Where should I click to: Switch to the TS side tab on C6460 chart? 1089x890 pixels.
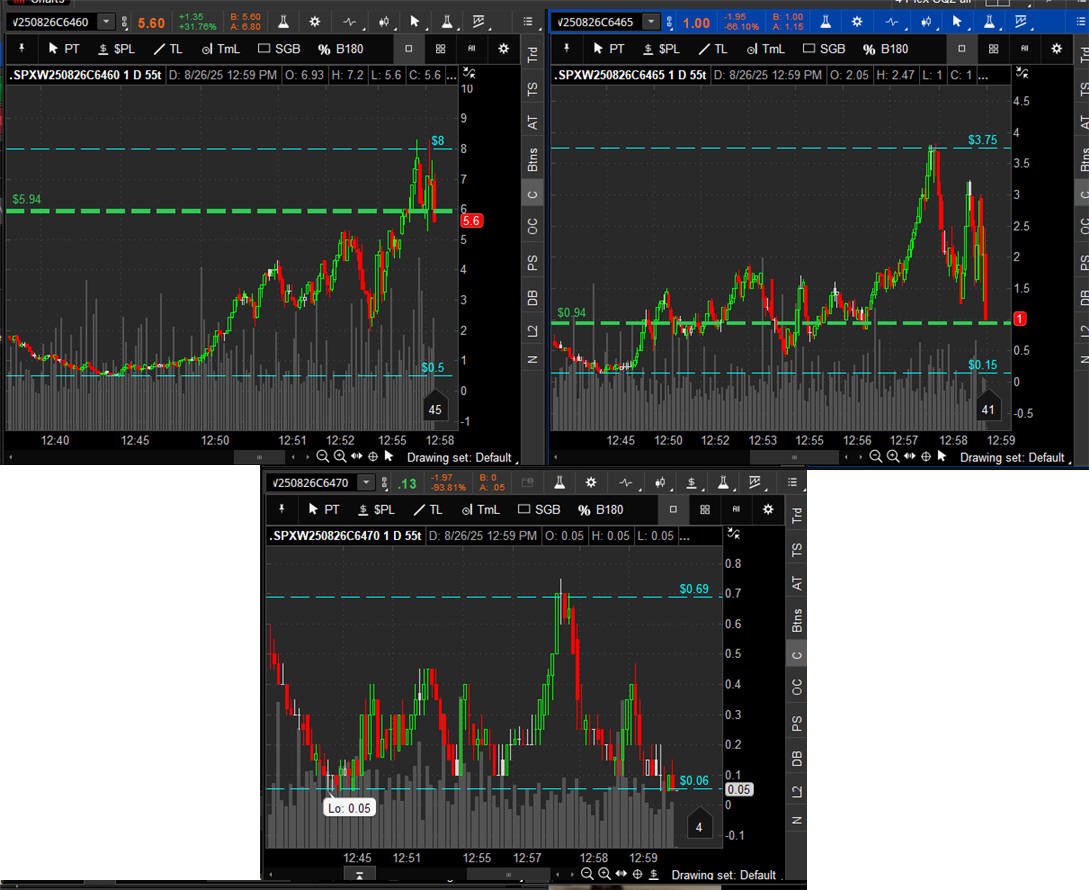[533, 89]
